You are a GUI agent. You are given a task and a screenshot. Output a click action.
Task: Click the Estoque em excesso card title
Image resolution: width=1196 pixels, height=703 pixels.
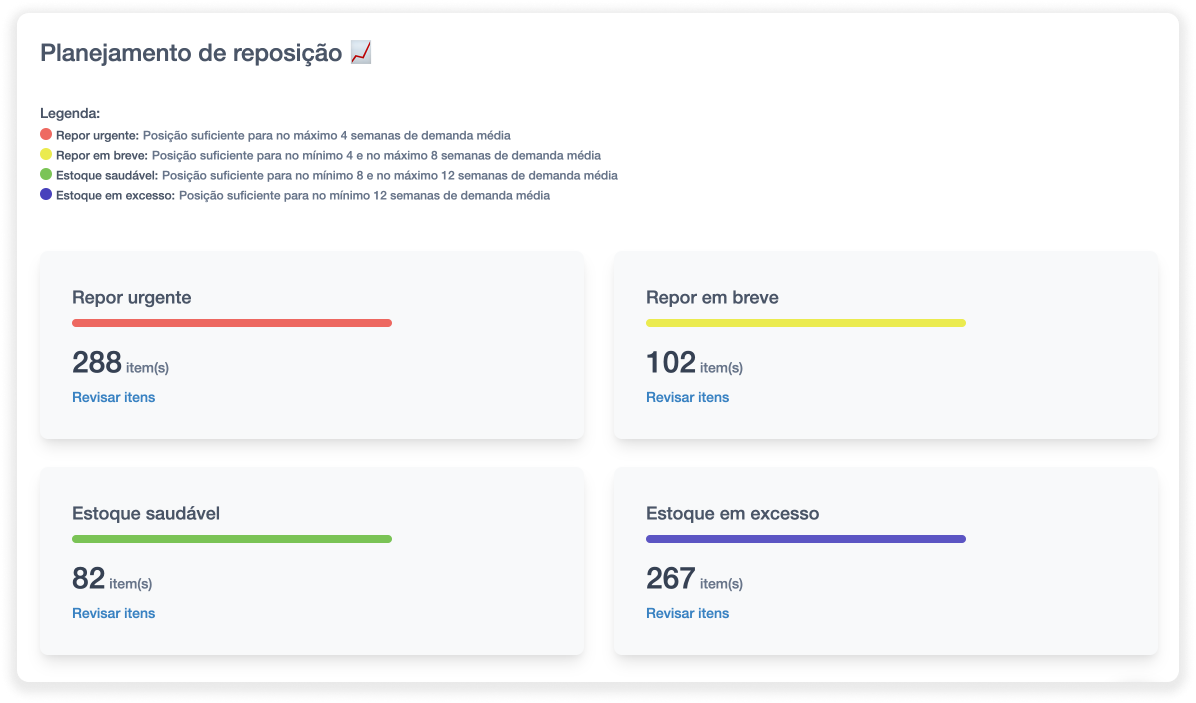pyautogui.click(x=732, y=513)
